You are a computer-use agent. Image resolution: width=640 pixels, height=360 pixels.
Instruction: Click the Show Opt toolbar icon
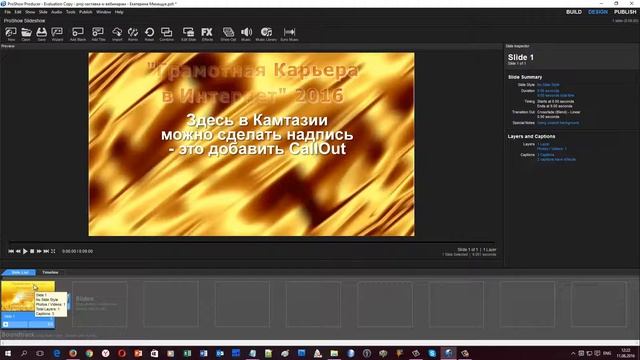coord(228,33)
